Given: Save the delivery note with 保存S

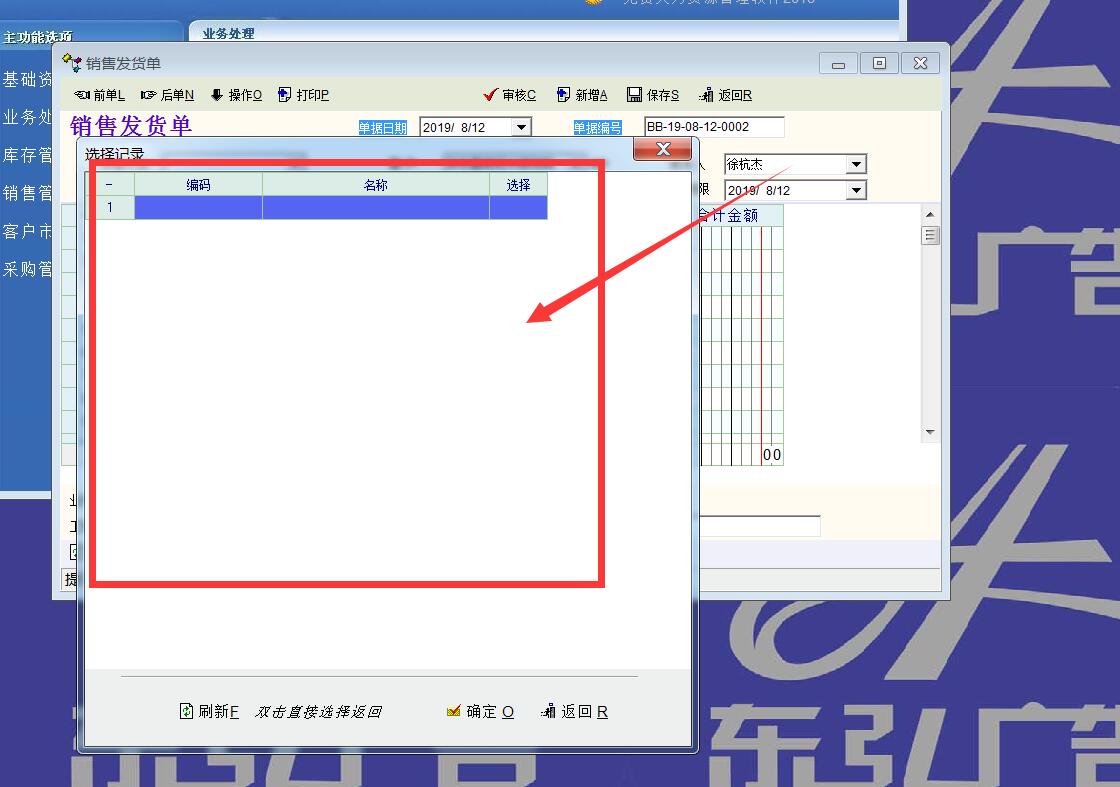Looking at the screenshot, I should point(653,95).
